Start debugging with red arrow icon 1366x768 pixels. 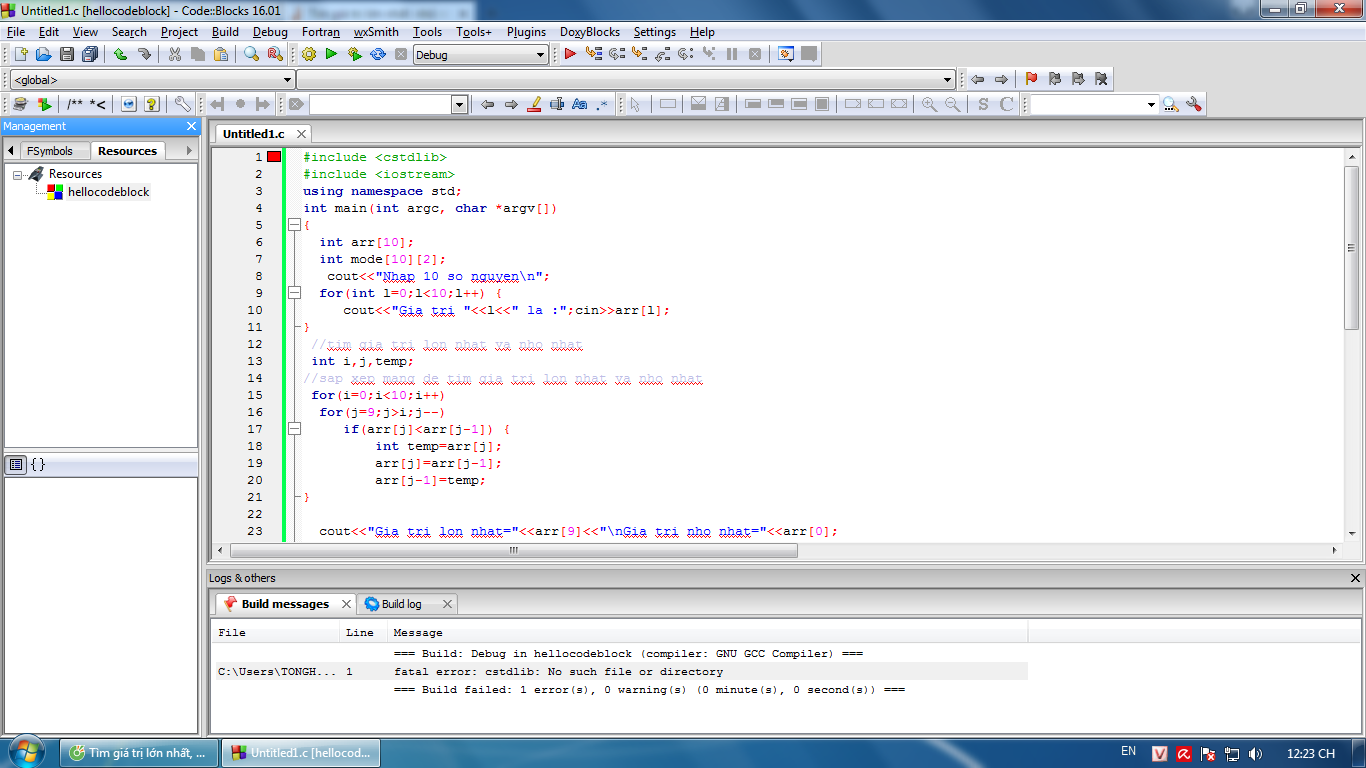pos(570,54)
